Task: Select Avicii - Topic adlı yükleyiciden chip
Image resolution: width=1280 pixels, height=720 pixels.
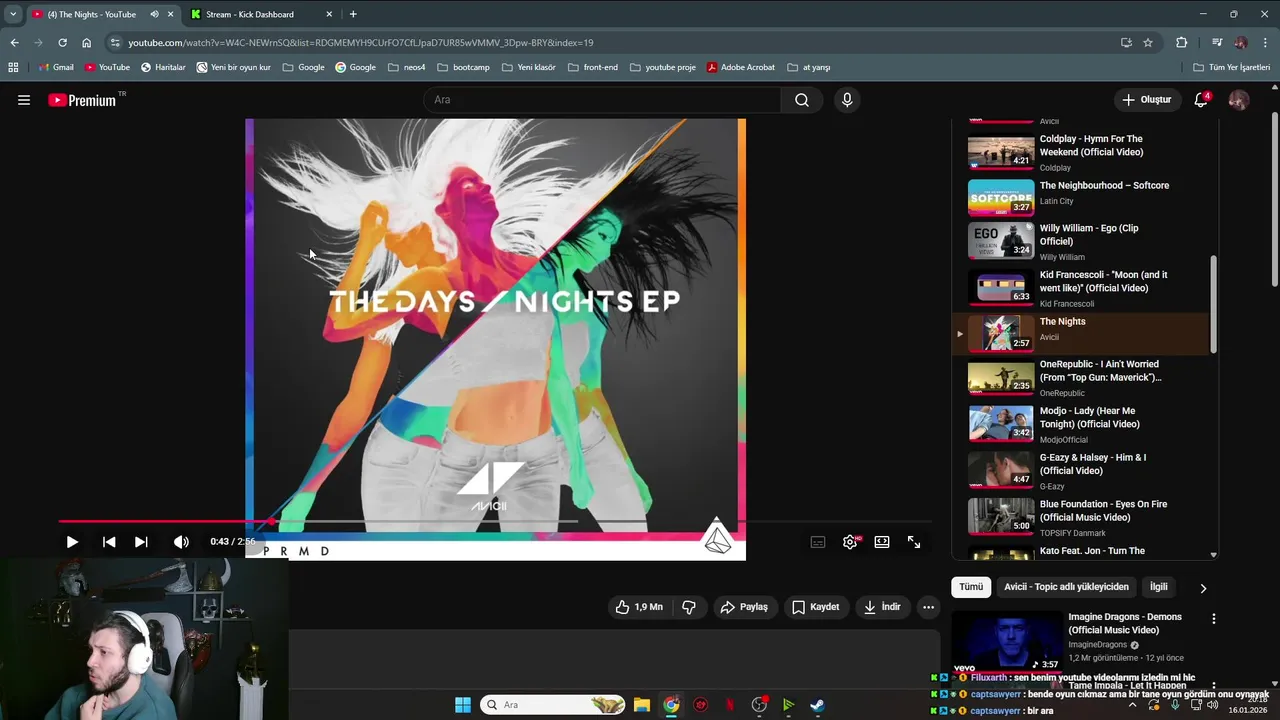Action: tap(1066, 587)
